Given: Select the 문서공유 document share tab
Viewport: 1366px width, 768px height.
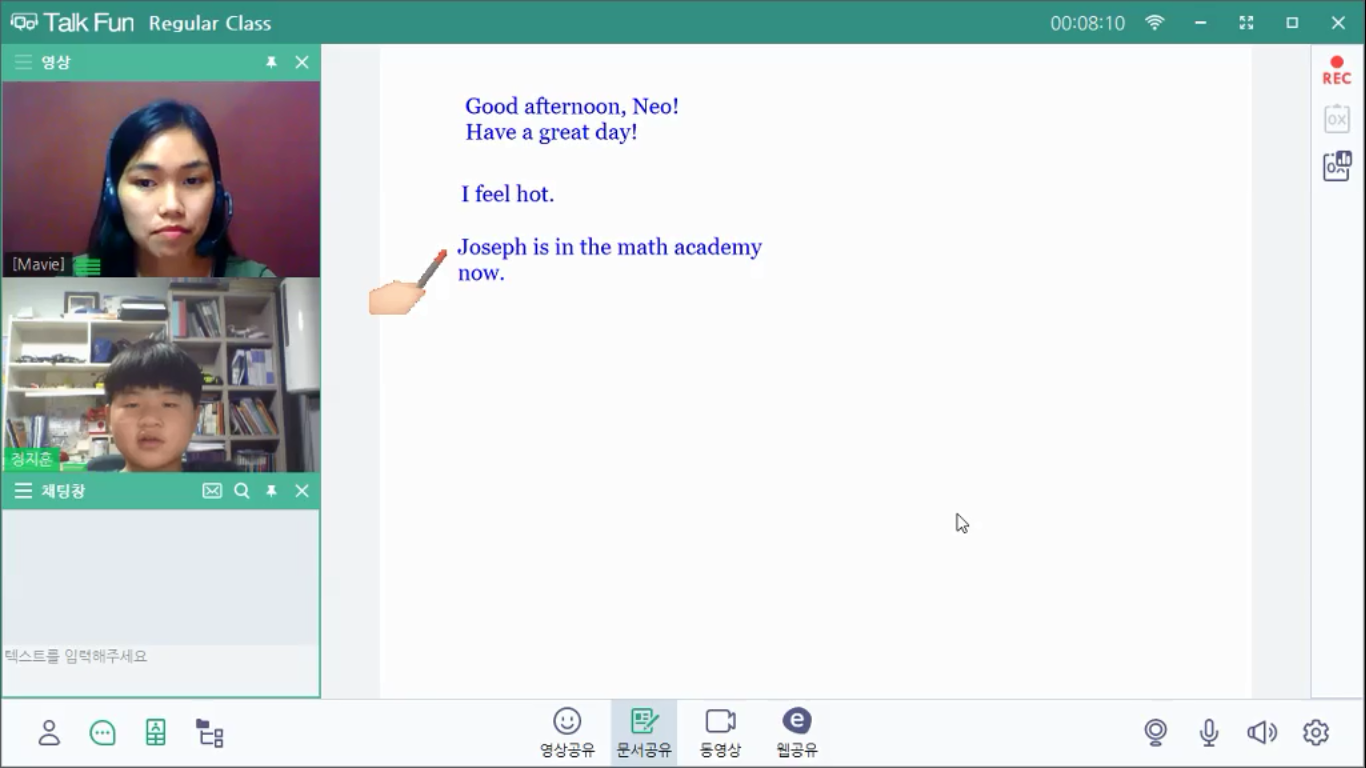Looking at the screenshot, I should click(x=644, y=733).
